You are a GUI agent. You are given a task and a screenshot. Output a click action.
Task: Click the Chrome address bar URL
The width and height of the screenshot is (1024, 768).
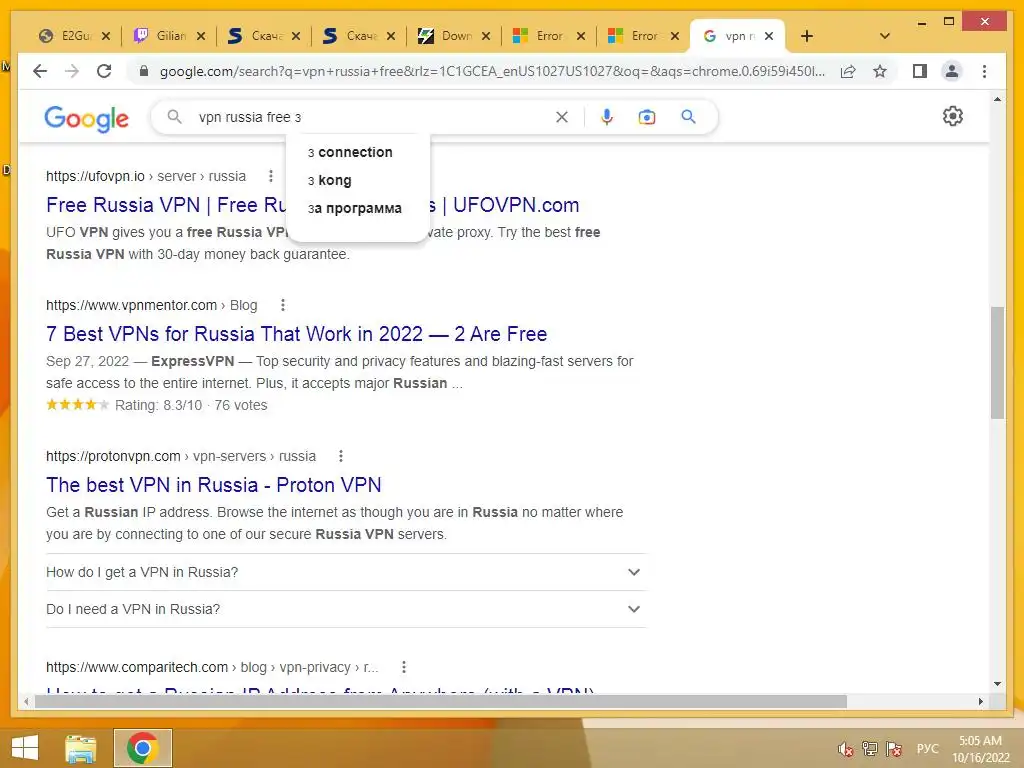pos(492,71)
